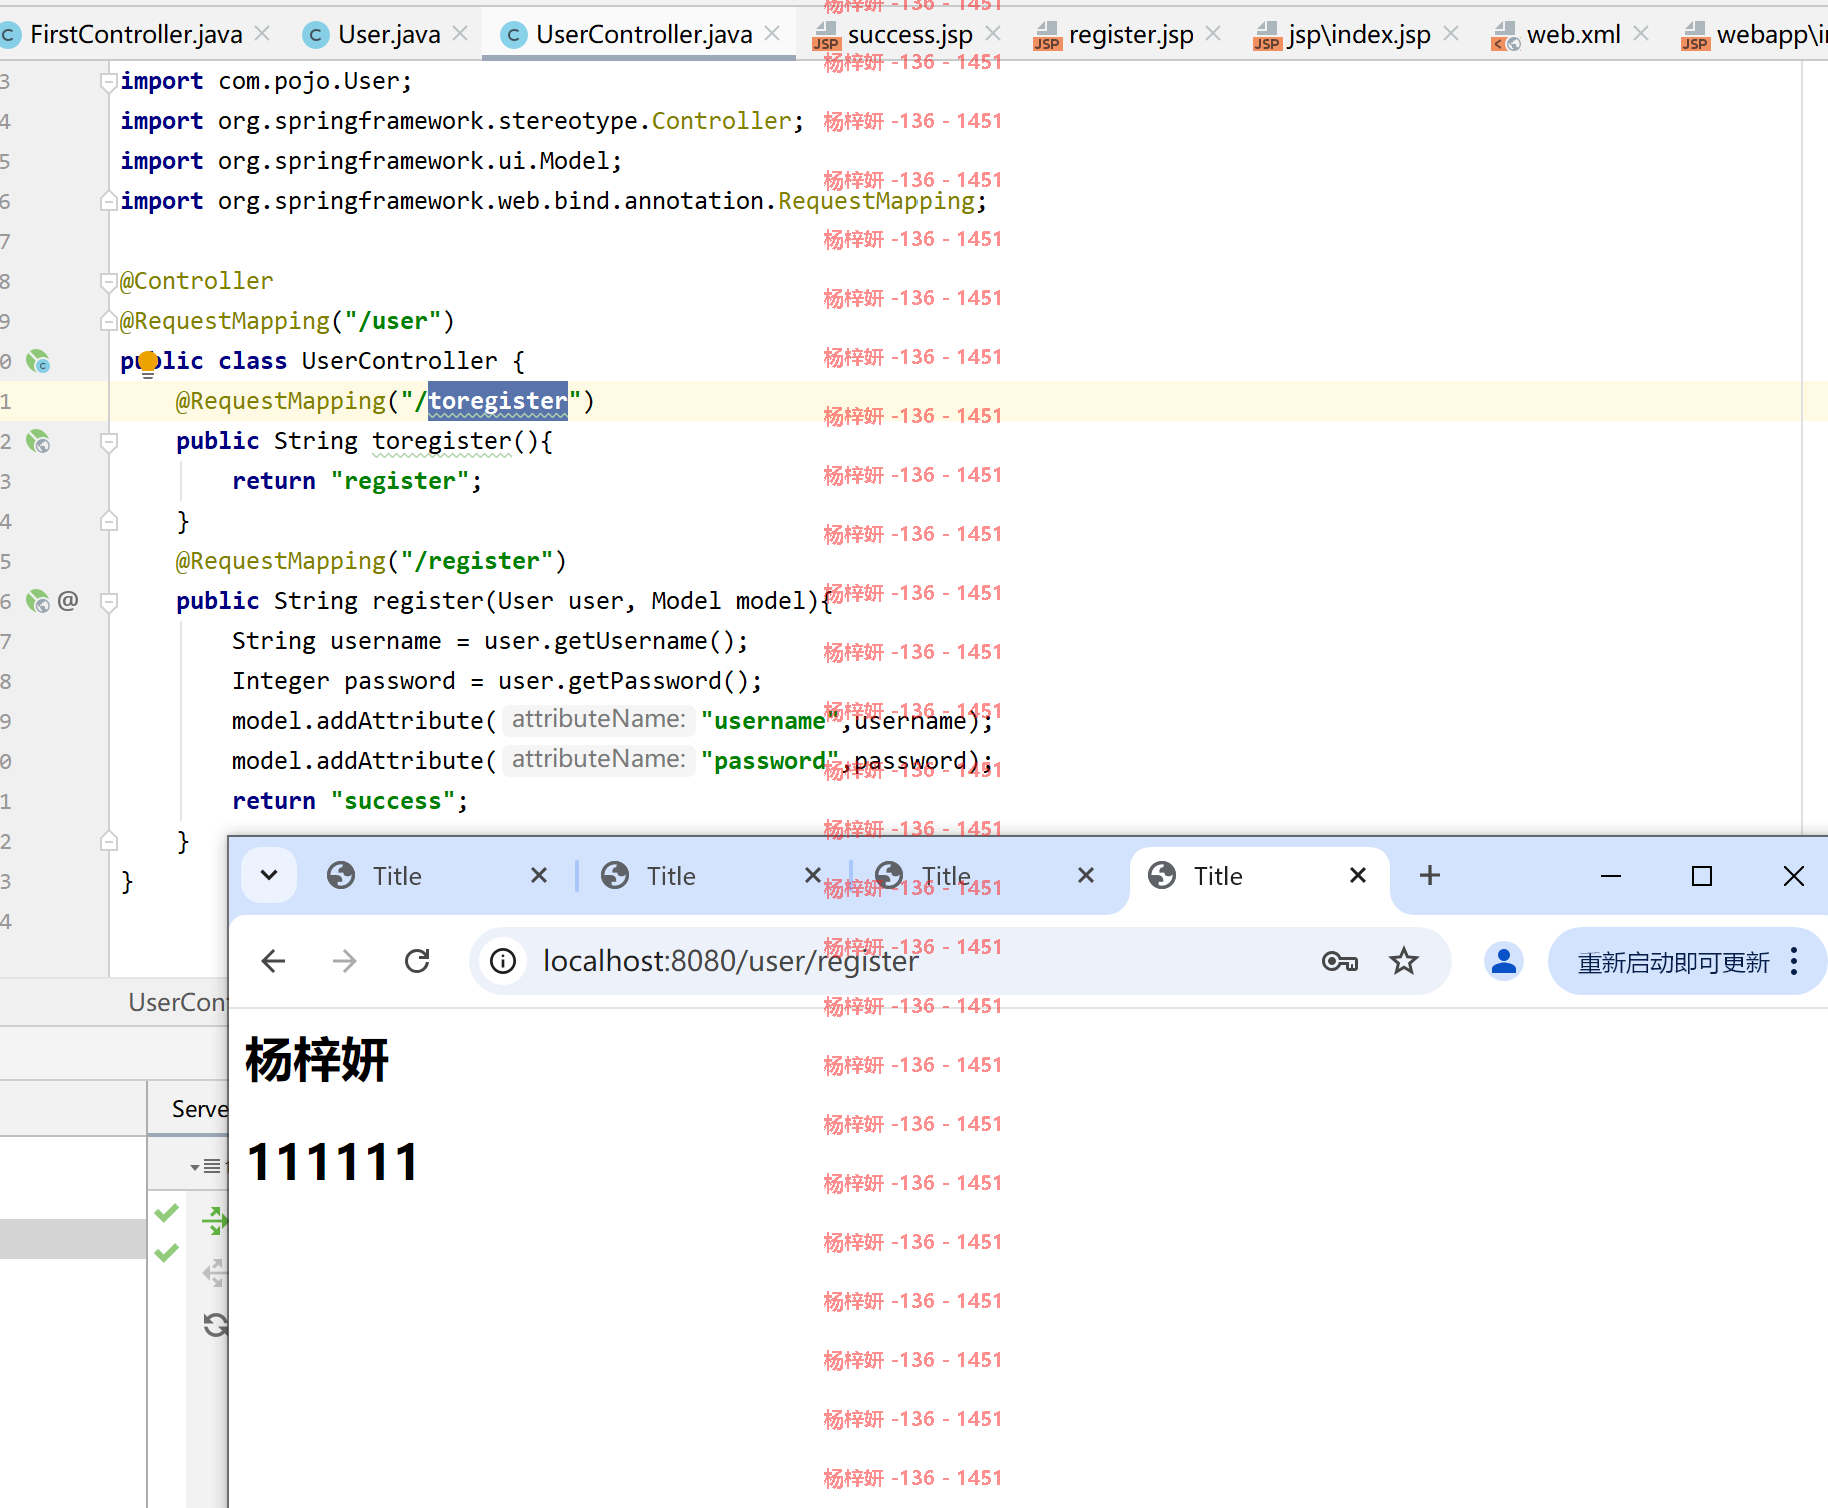Collapse the import block fold marker
Image resolution: width=1828 pixels, height=1508 pixels.
[x=109, y=82]
